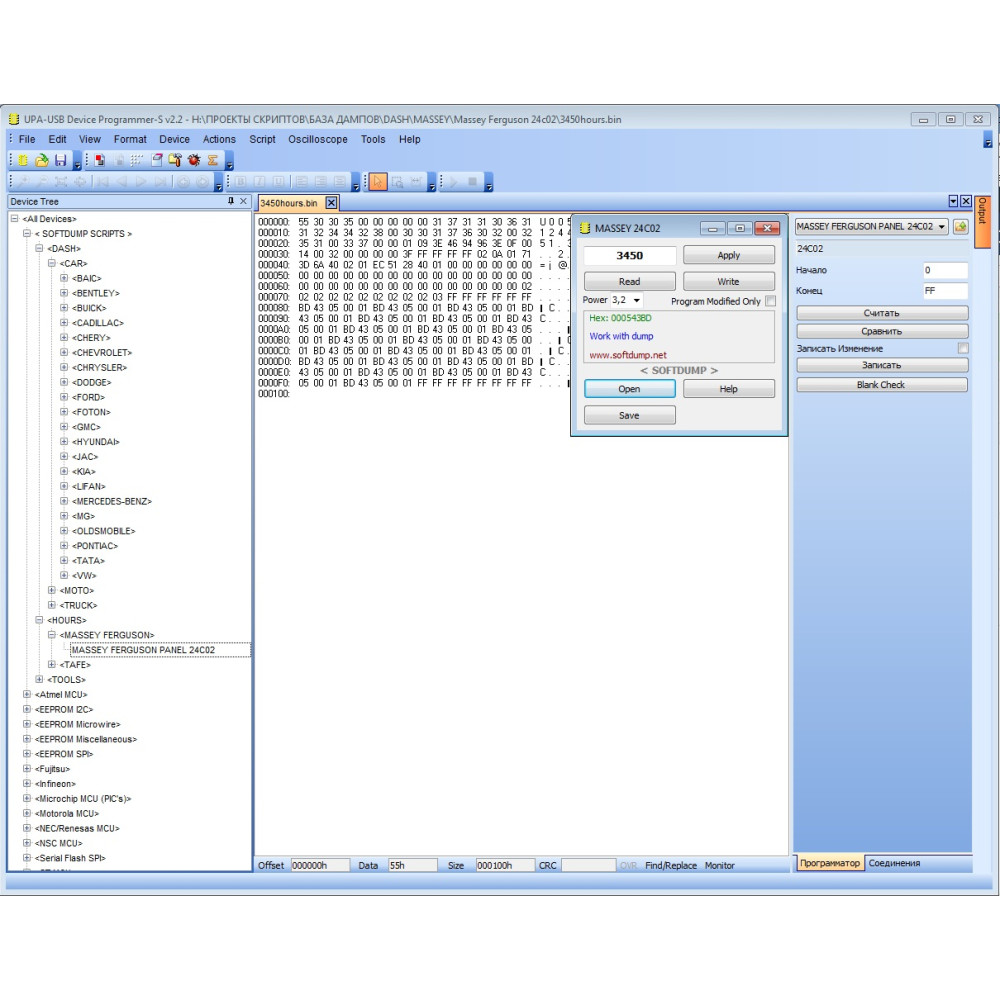Click the eraser icon in the toolbar
1000x1000 pixels.
[157, 160]
